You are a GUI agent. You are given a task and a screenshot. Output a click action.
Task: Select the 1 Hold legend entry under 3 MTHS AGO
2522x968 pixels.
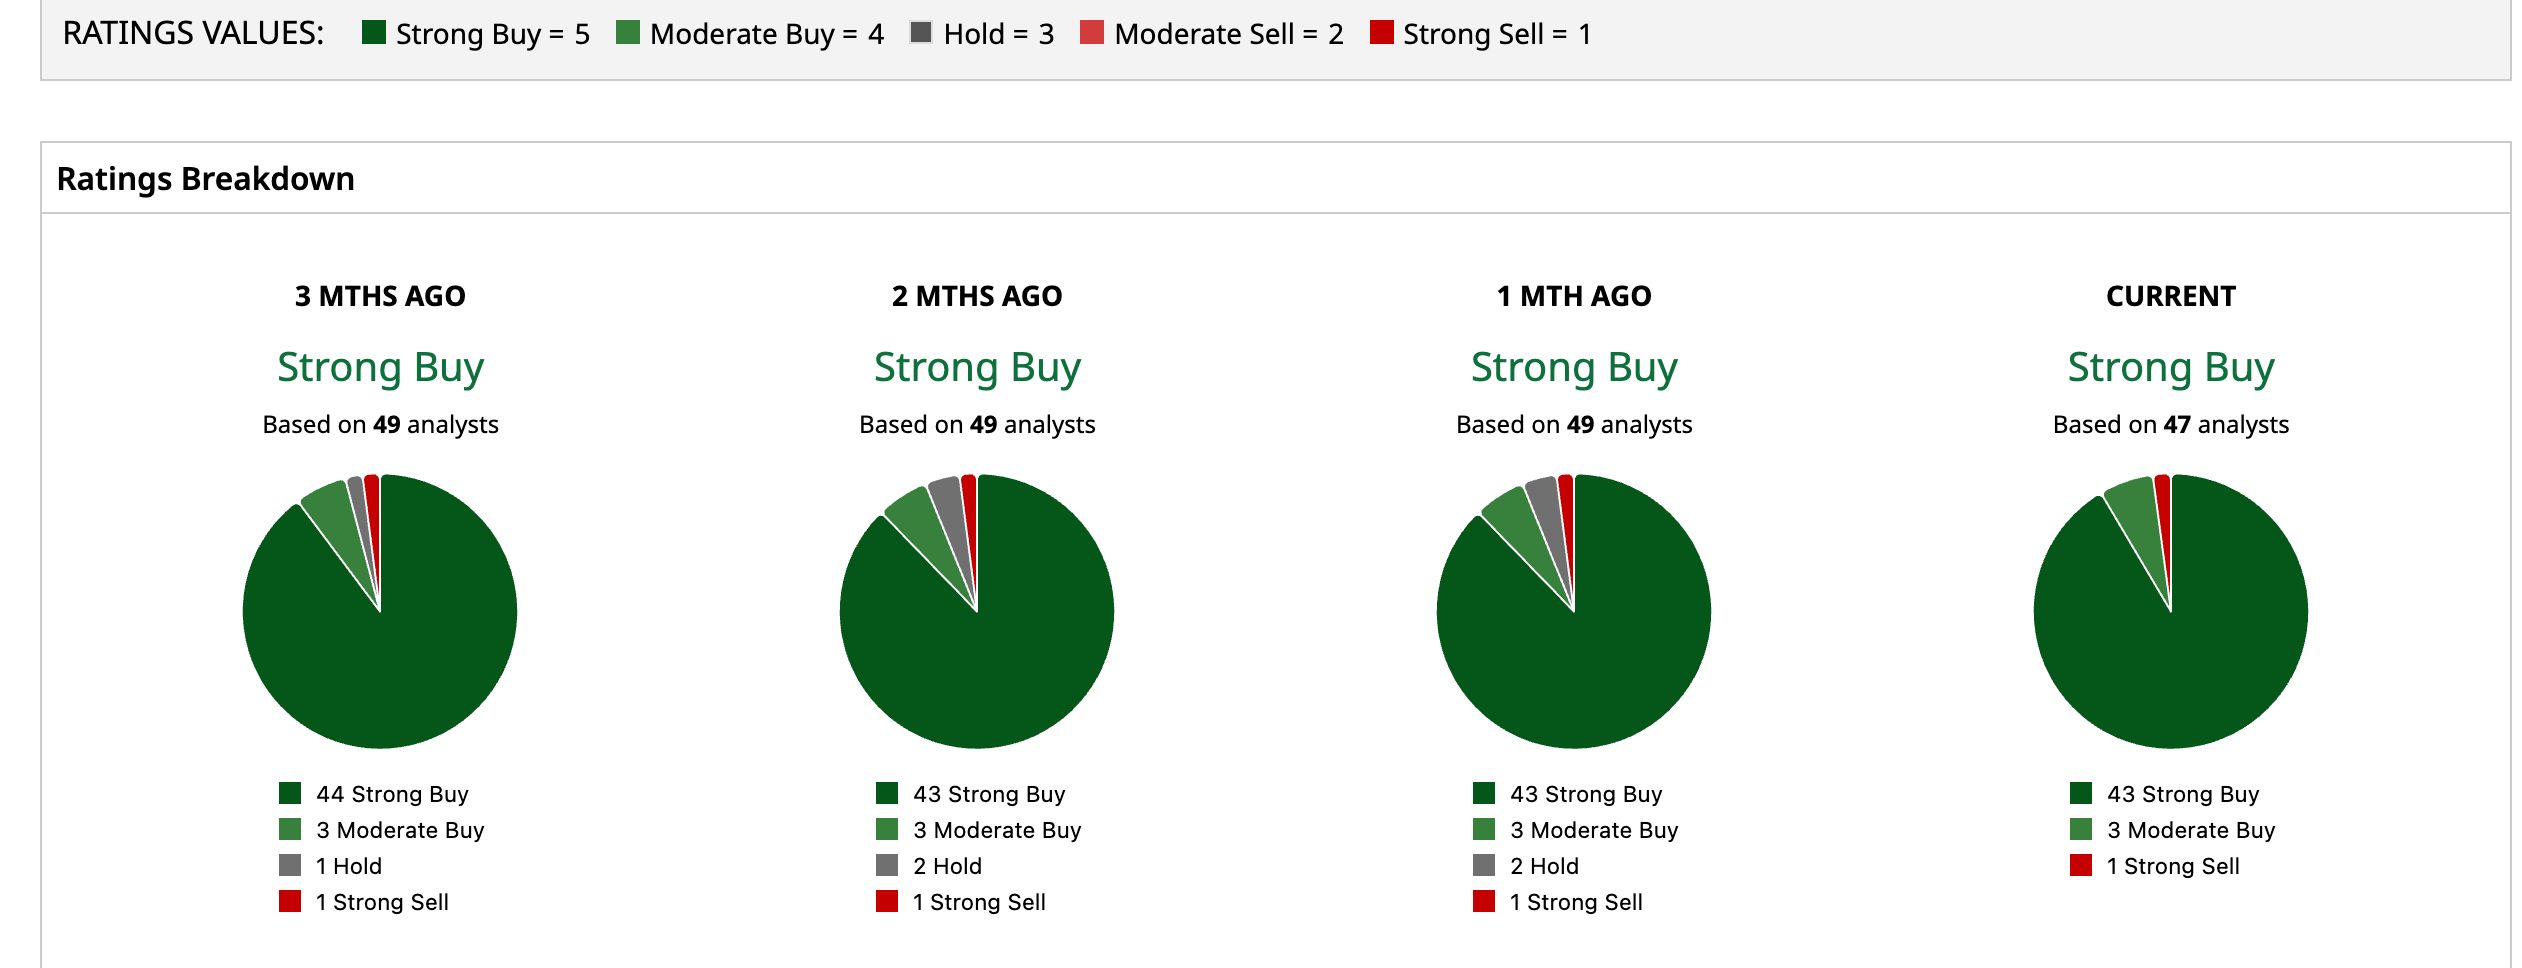pos(331,866)
